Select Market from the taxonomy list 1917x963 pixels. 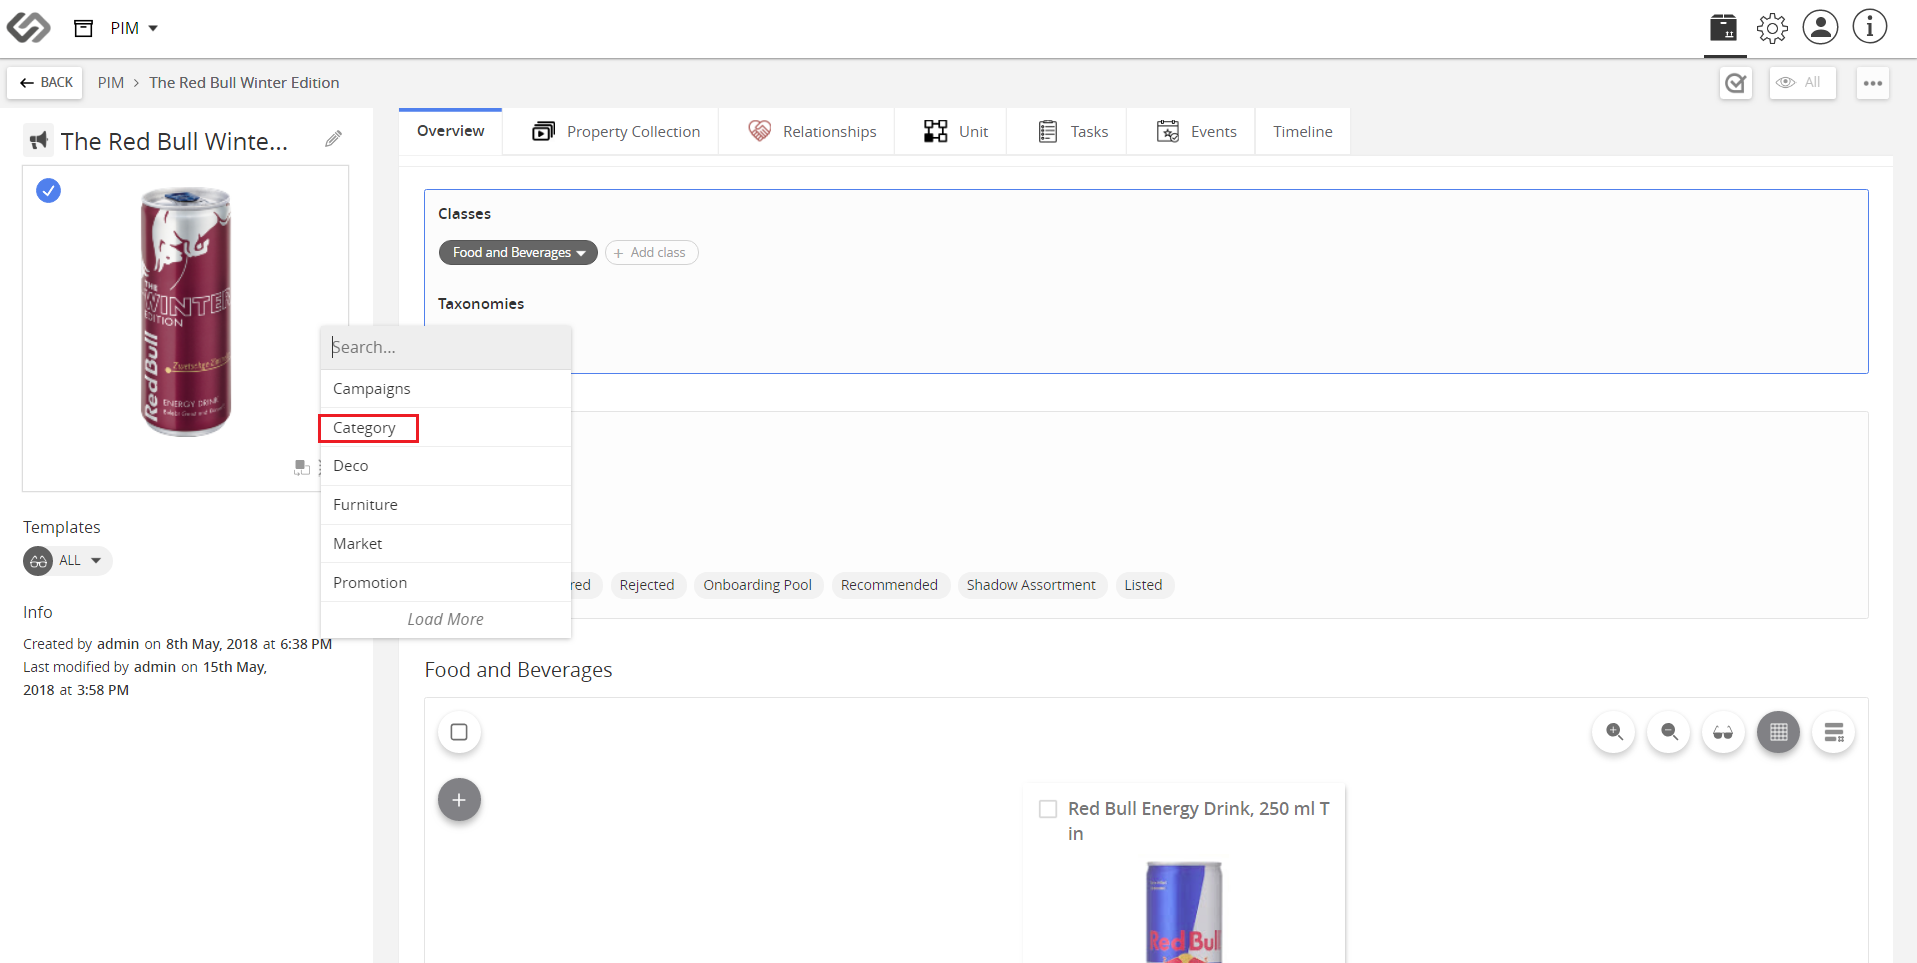pyautogui.click(x=446, y=544)
